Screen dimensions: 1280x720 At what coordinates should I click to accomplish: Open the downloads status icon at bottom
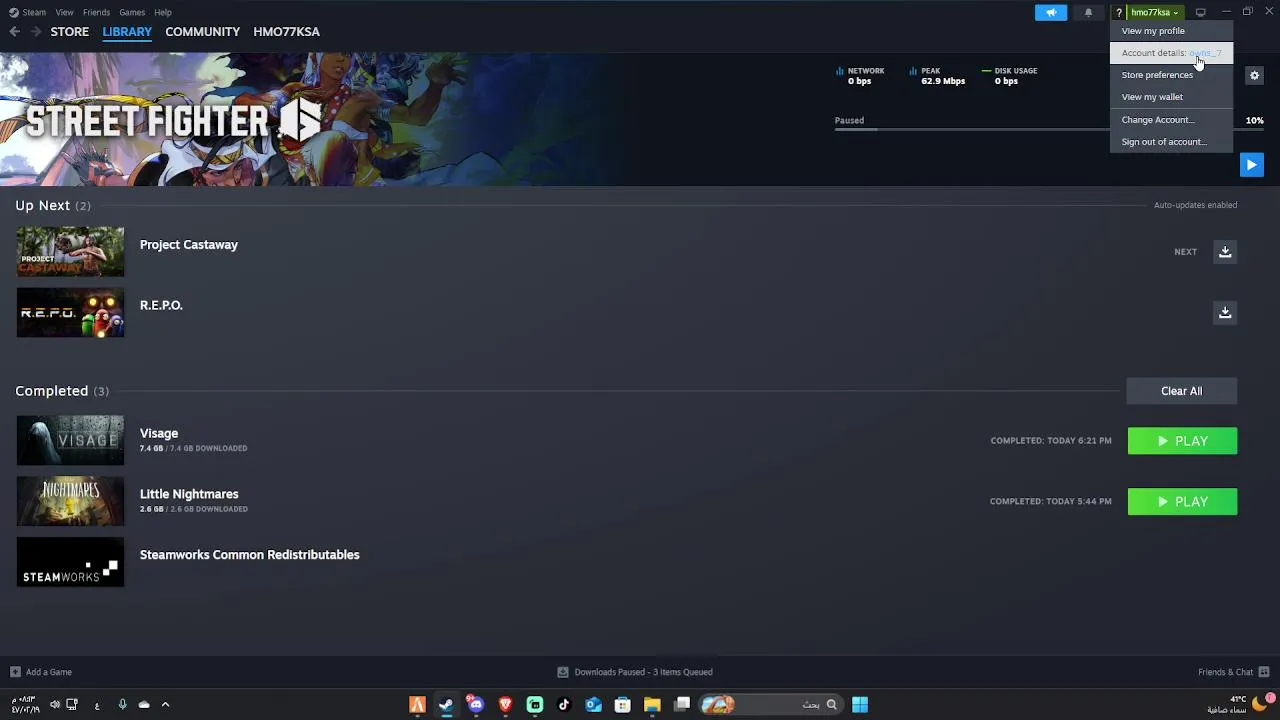(x=563, y=672)
